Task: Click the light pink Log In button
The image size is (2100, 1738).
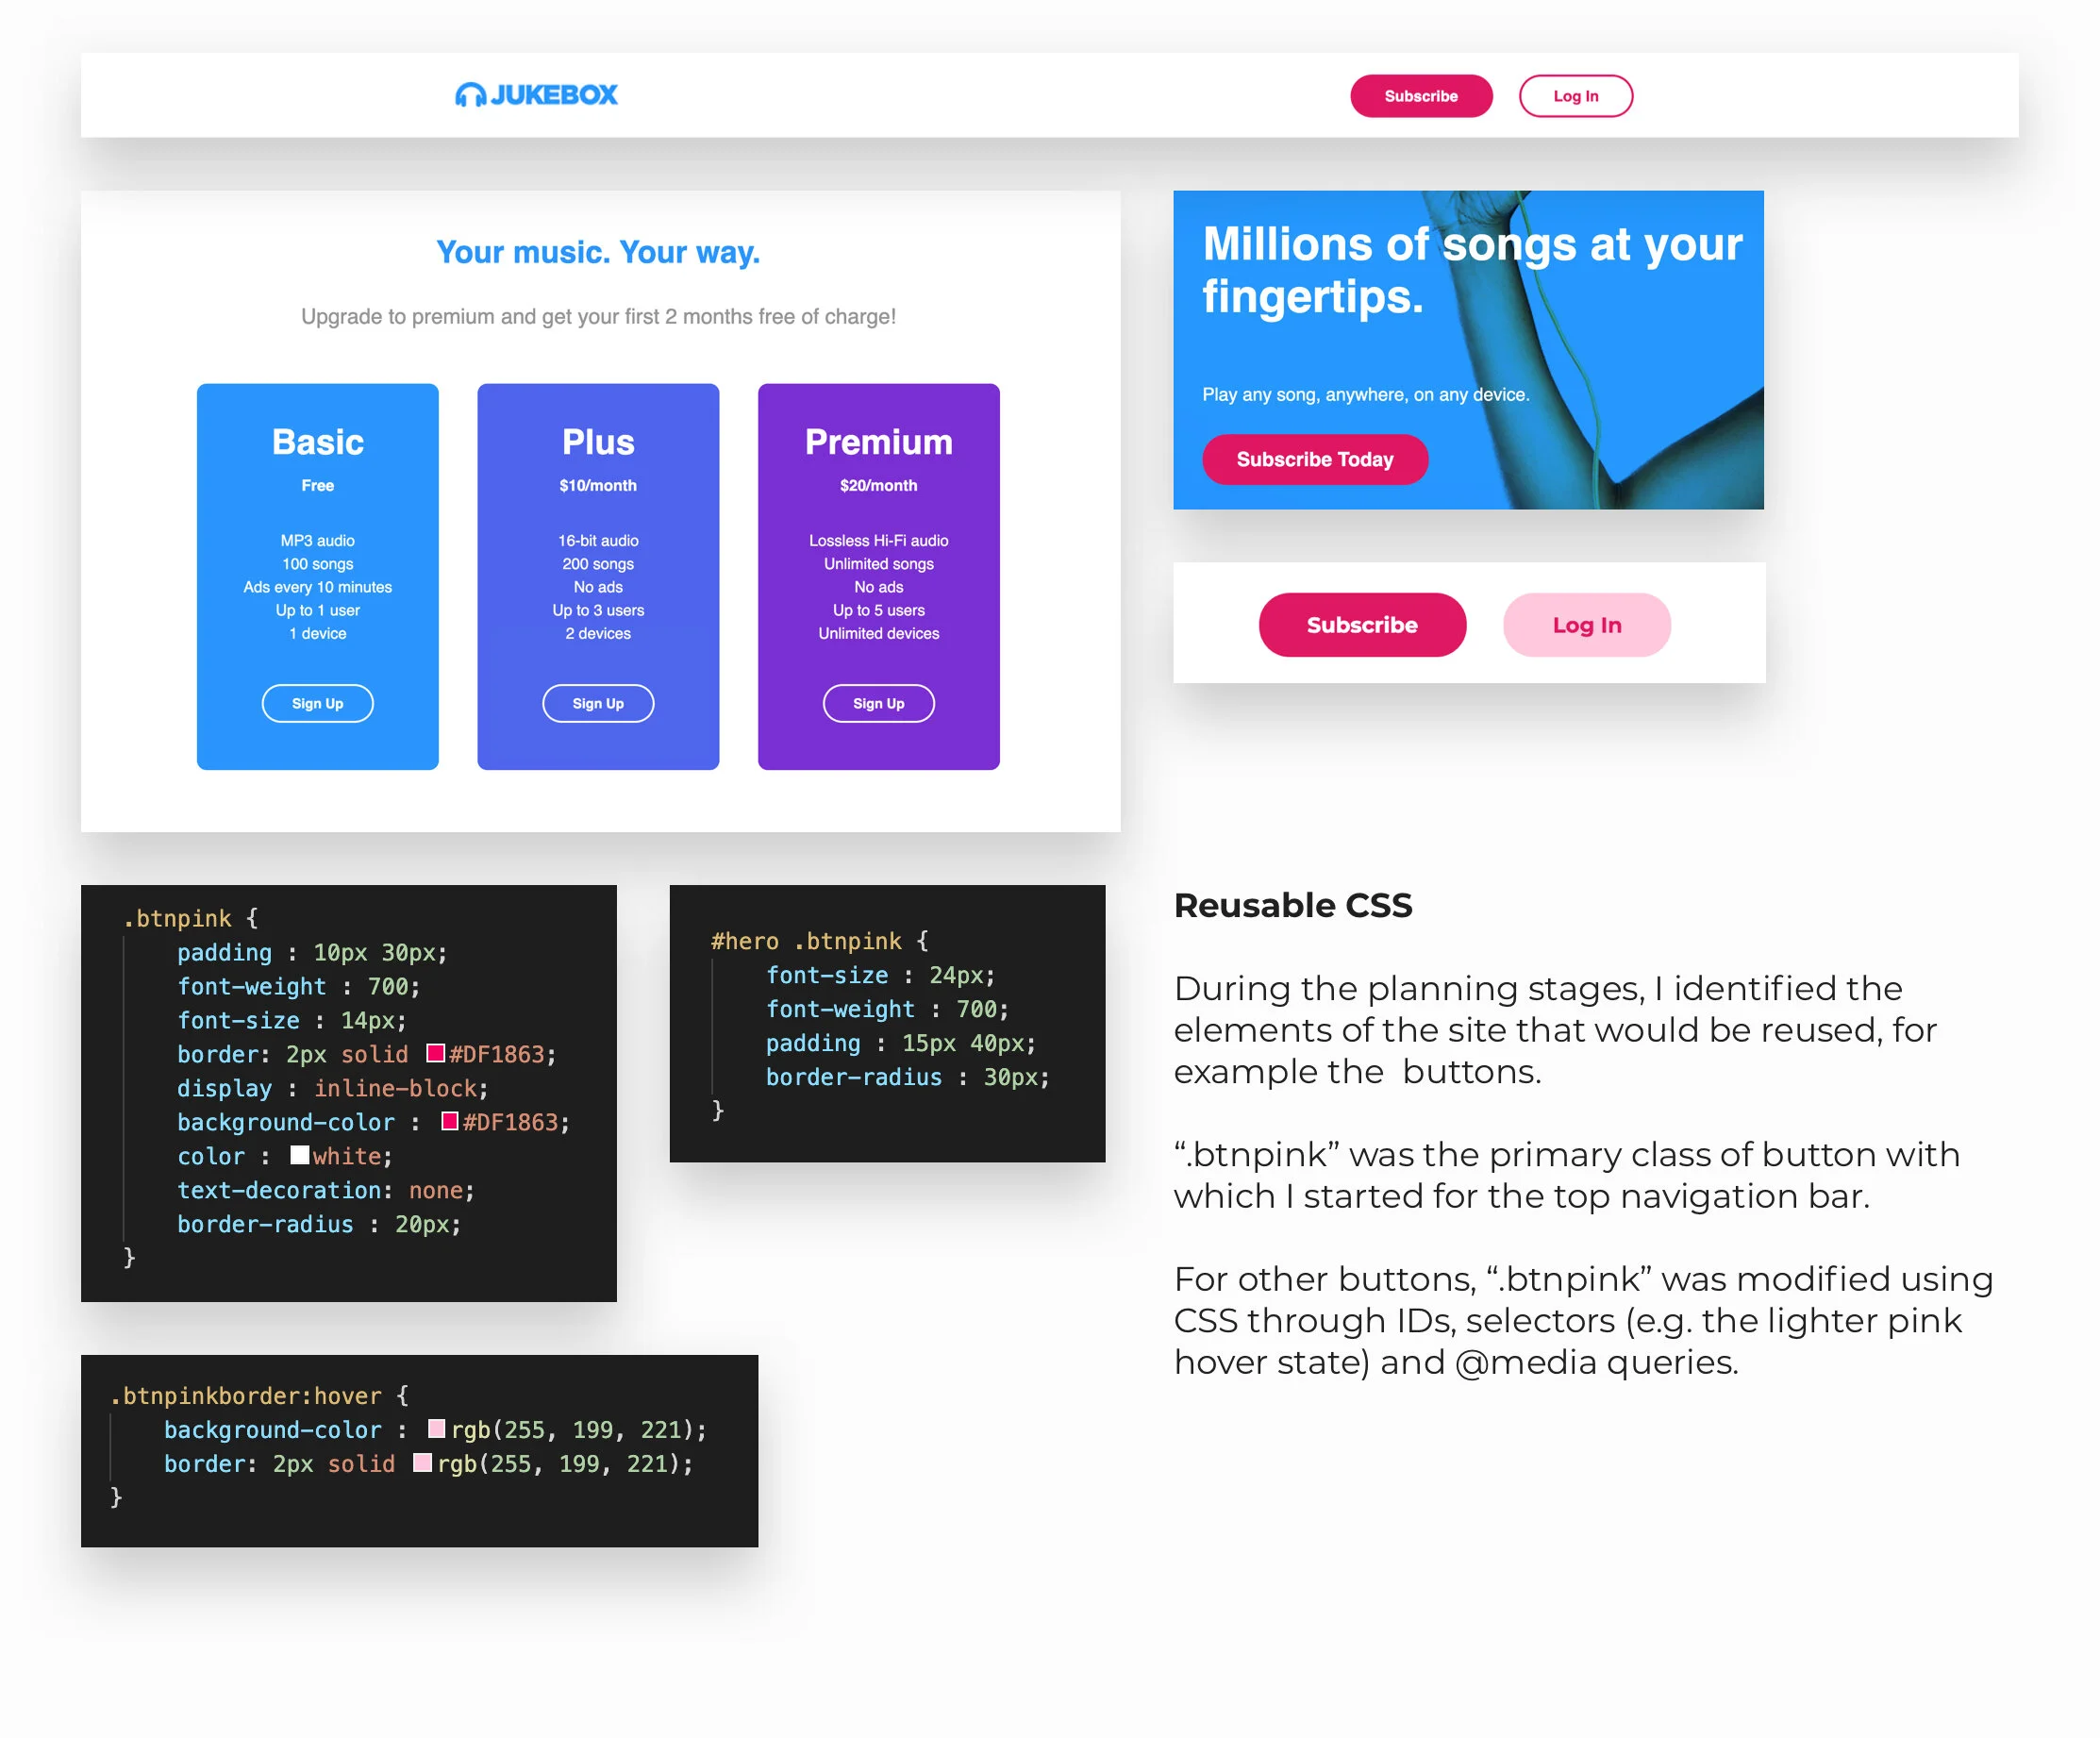Action: (1586, 625)
